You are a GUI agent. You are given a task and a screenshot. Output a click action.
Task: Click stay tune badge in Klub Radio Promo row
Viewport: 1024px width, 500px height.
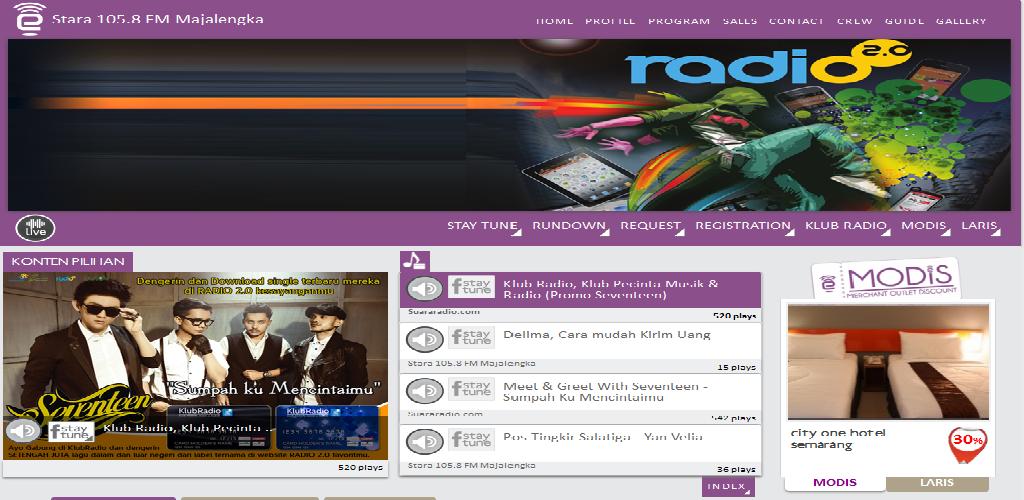tap(472, 287)
